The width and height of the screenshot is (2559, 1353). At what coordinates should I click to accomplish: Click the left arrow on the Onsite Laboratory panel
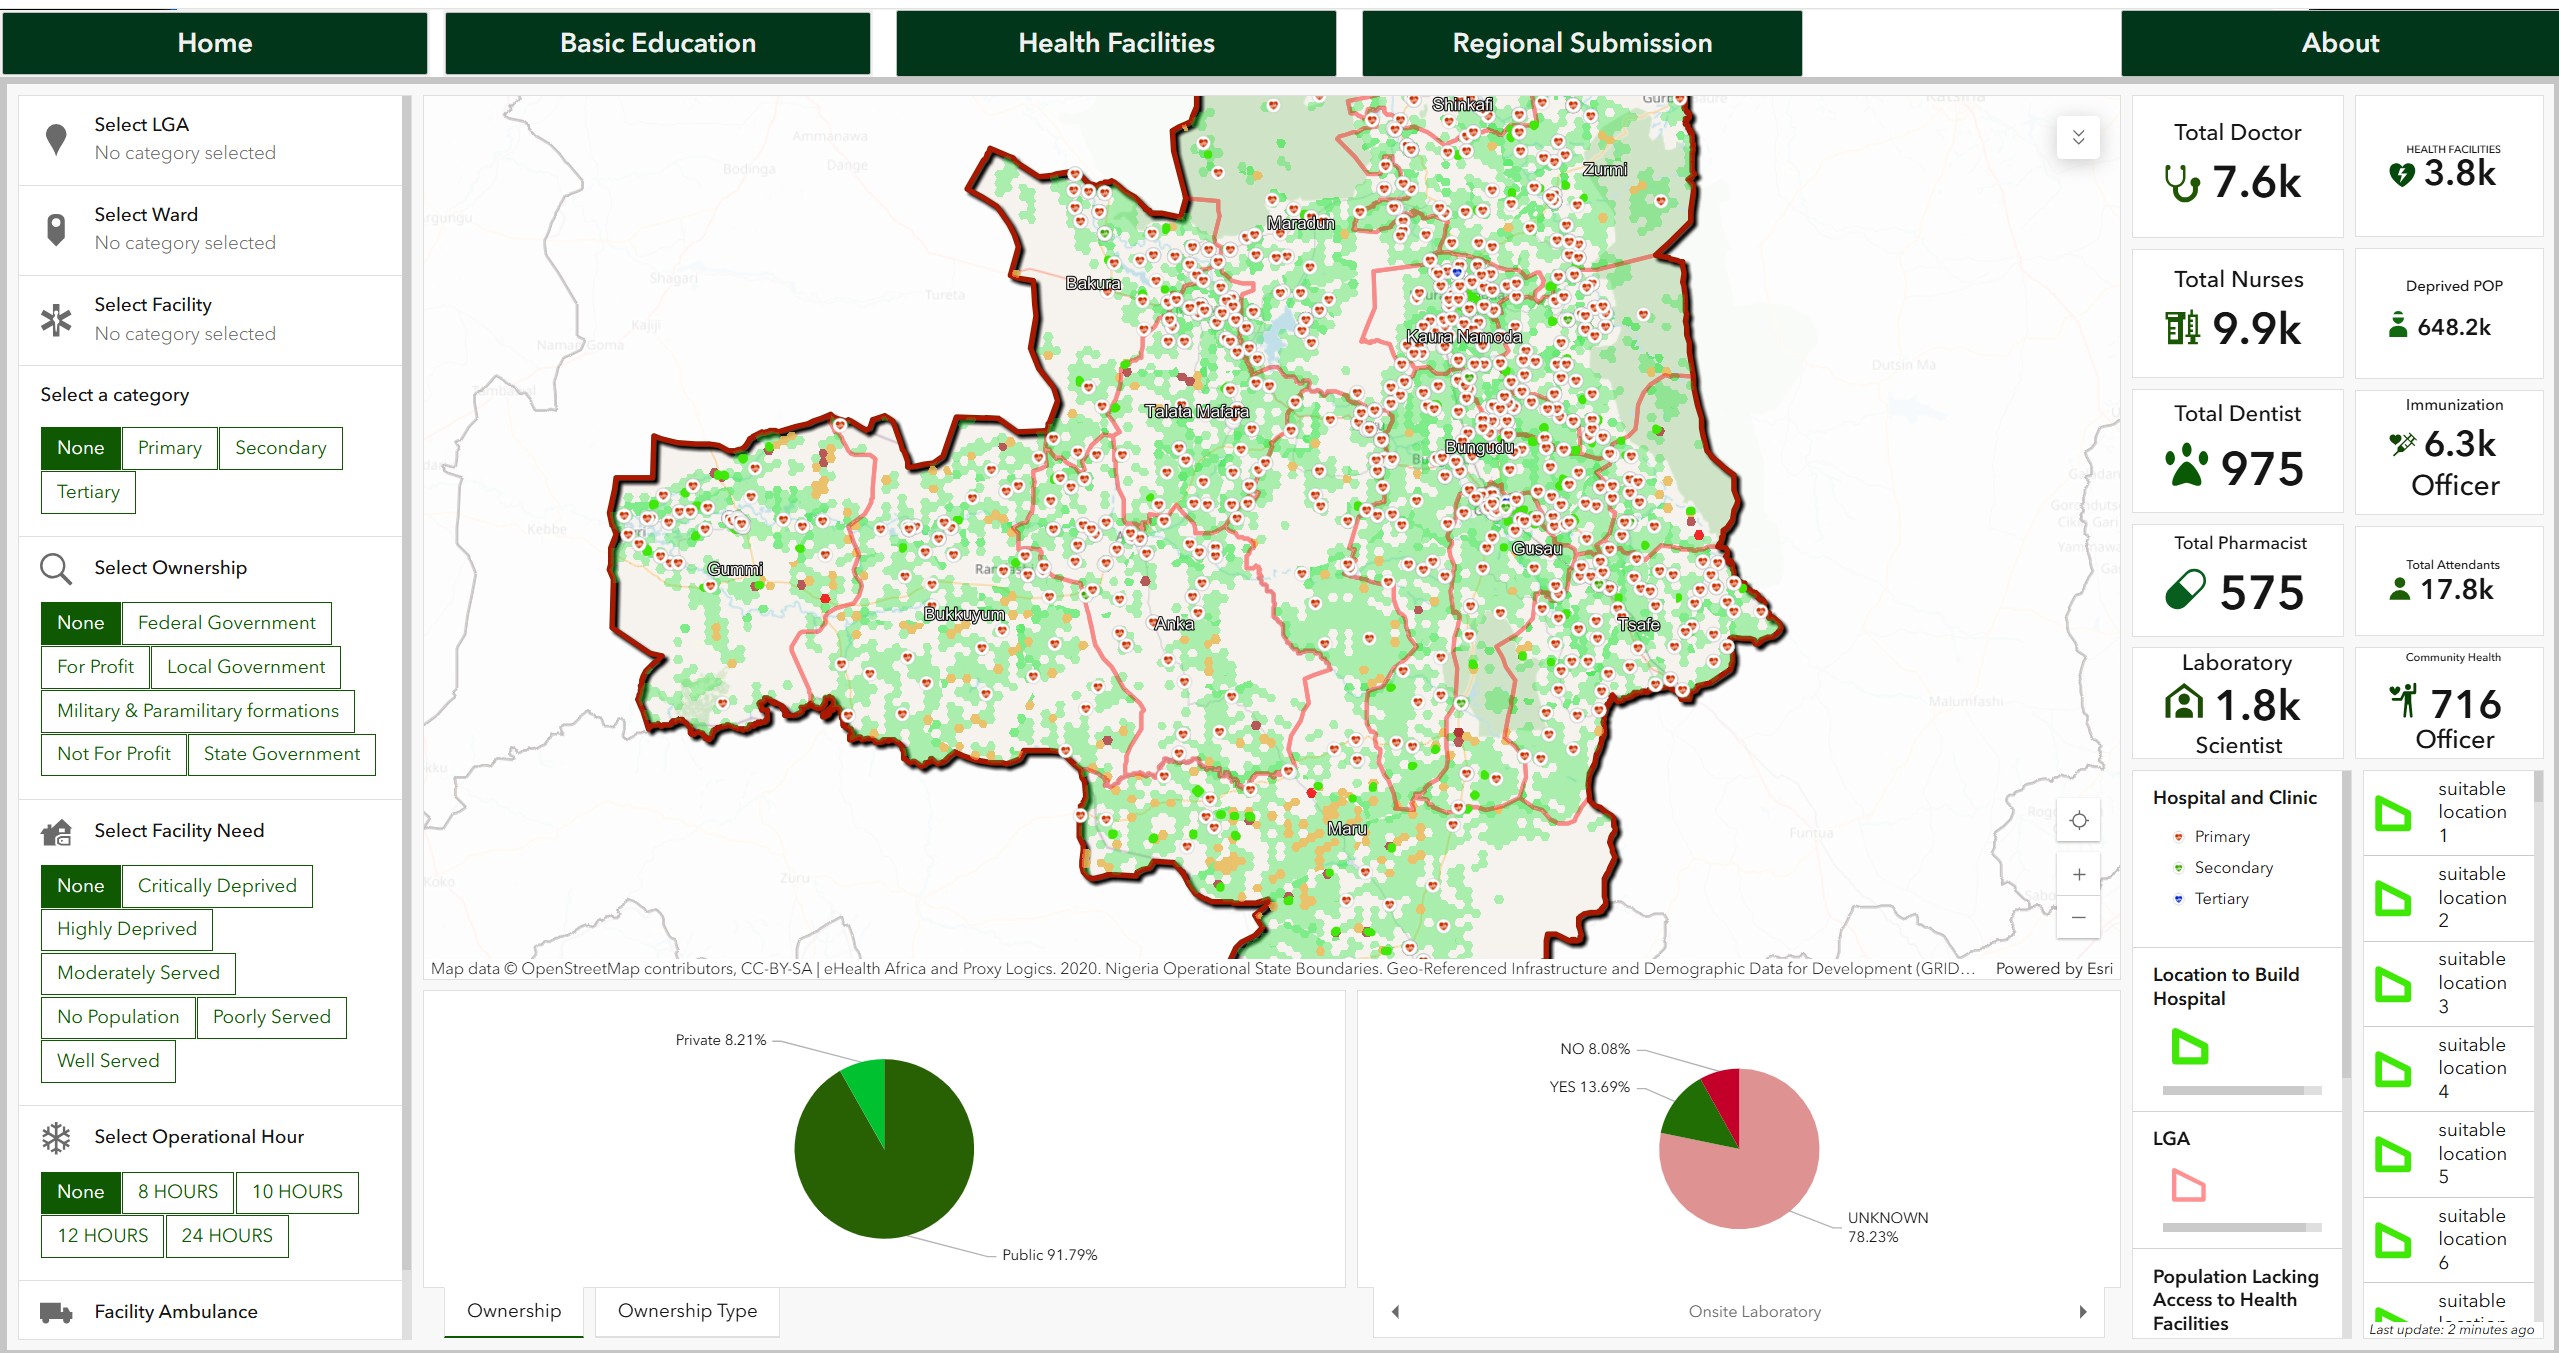point(1395,1311)
